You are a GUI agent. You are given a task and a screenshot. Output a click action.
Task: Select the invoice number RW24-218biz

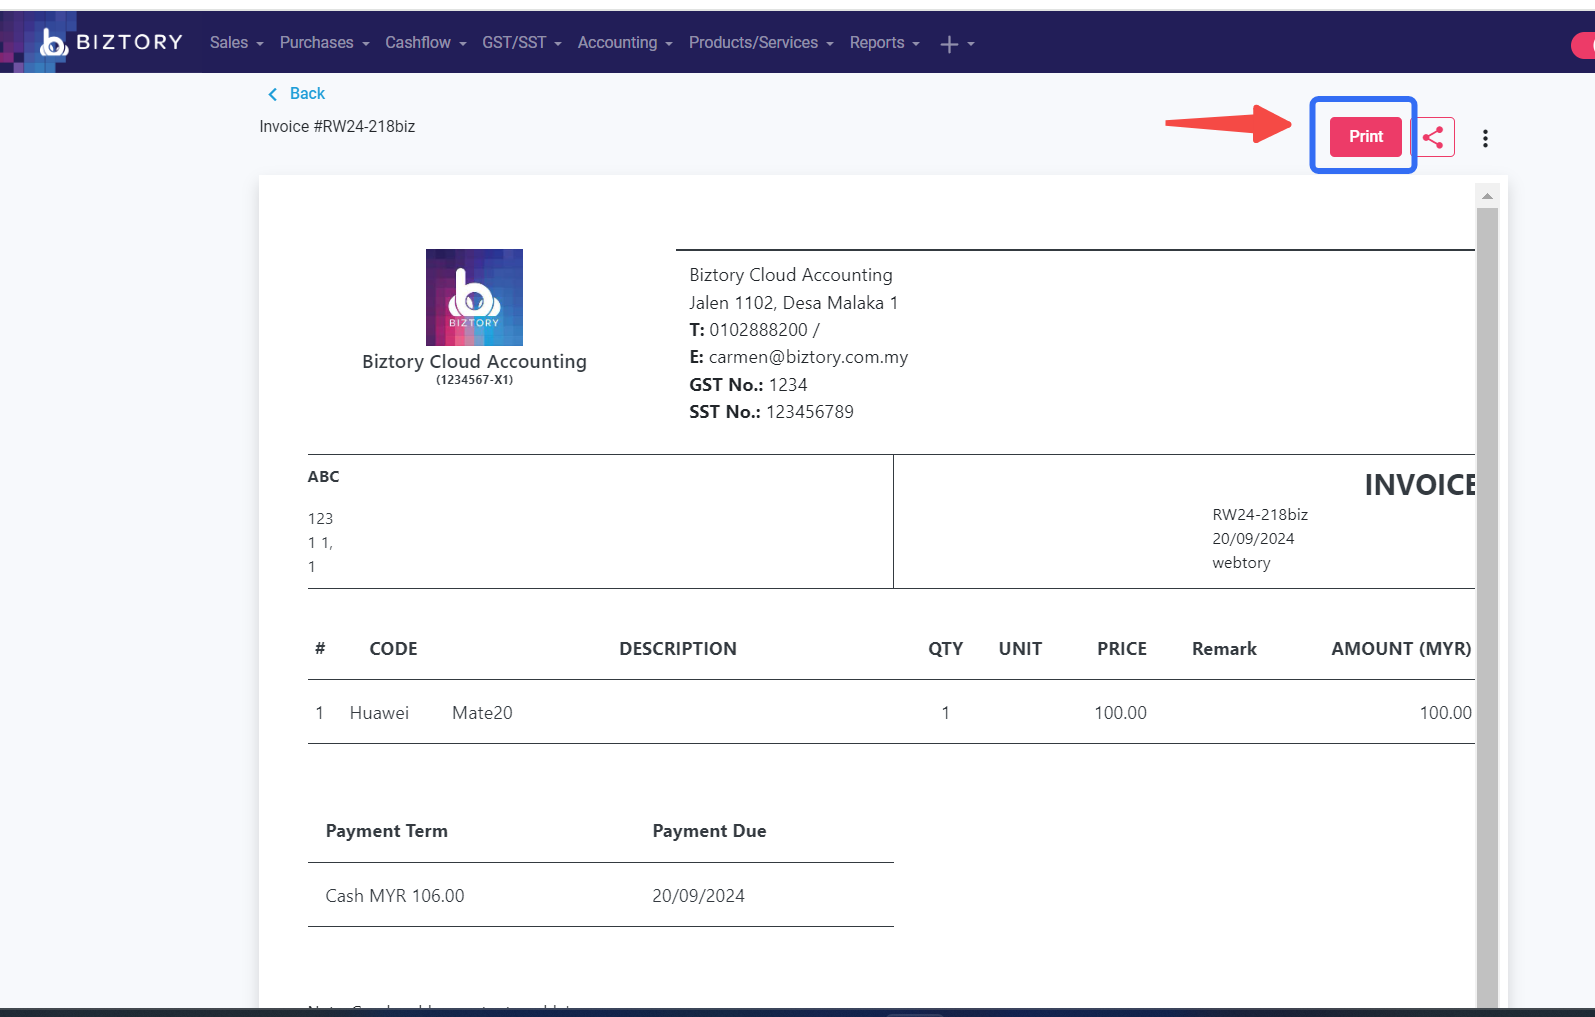coord(1260,514)
